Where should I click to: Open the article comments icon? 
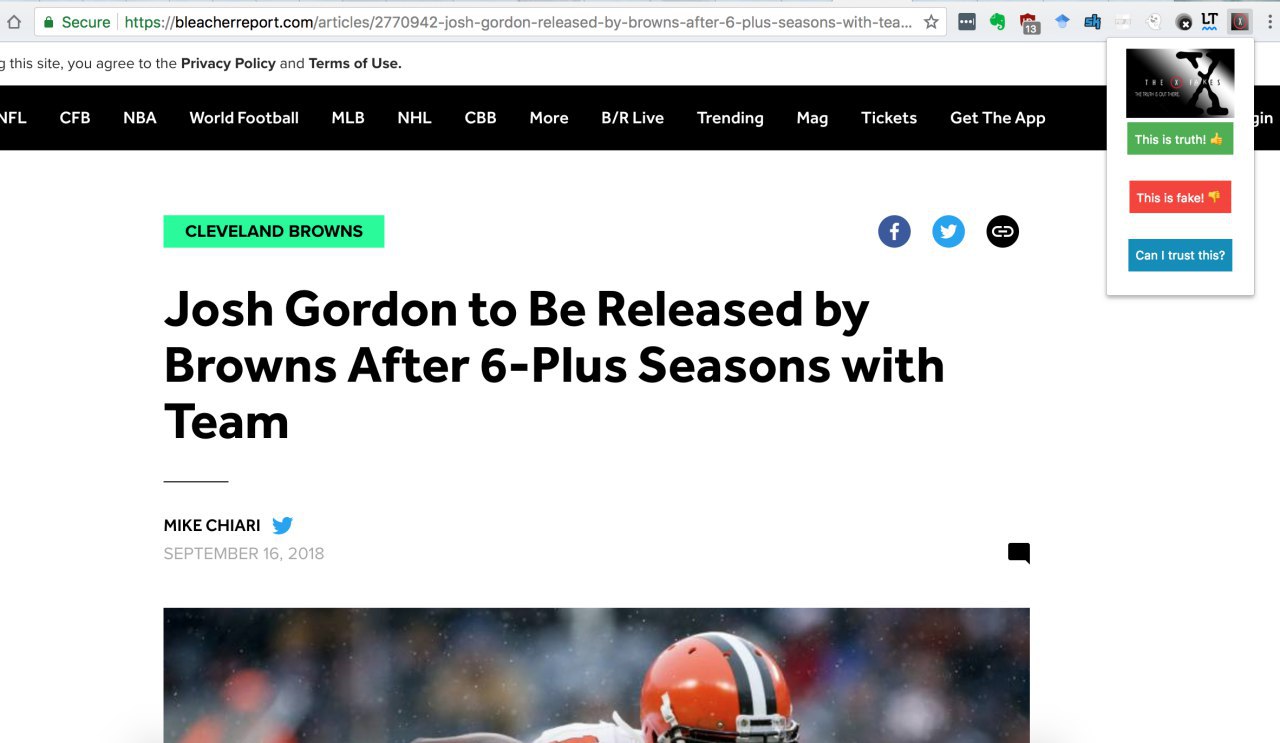[x=1019, y=553]
